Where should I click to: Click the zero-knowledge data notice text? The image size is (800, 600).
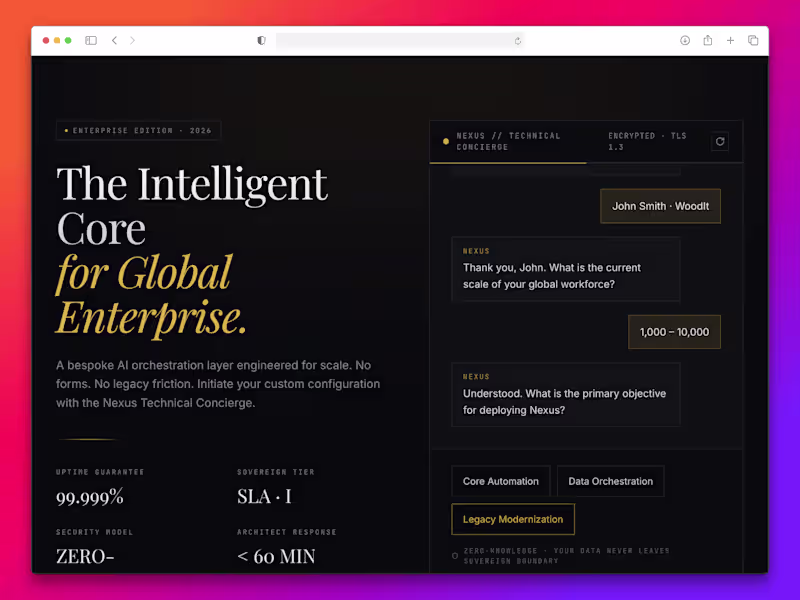pyautogui.click(x=566, y=556)
